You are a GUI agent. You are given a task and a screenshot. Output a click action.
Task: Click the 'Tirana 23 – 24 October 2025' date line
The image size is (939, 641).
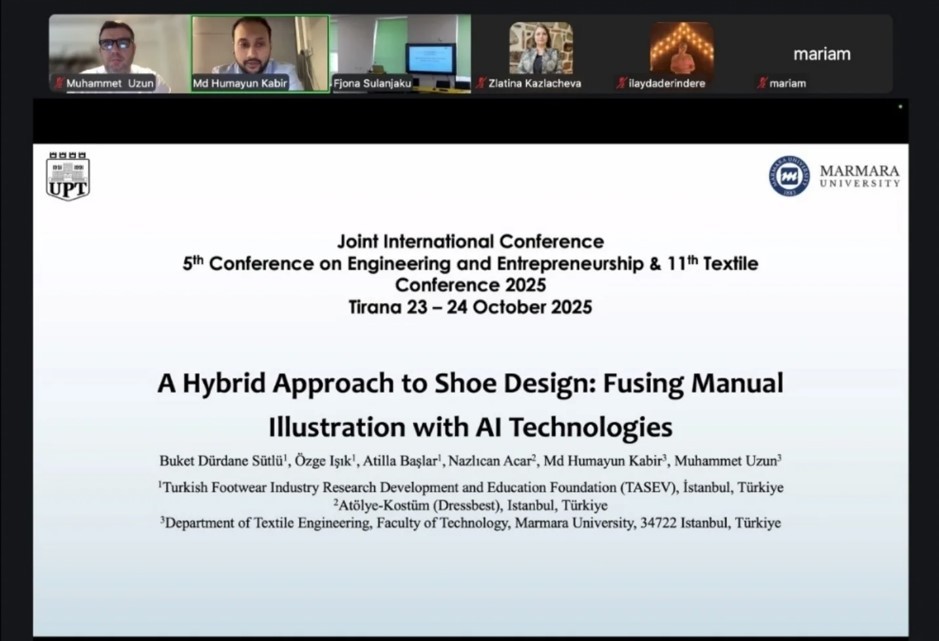(470, 307)
